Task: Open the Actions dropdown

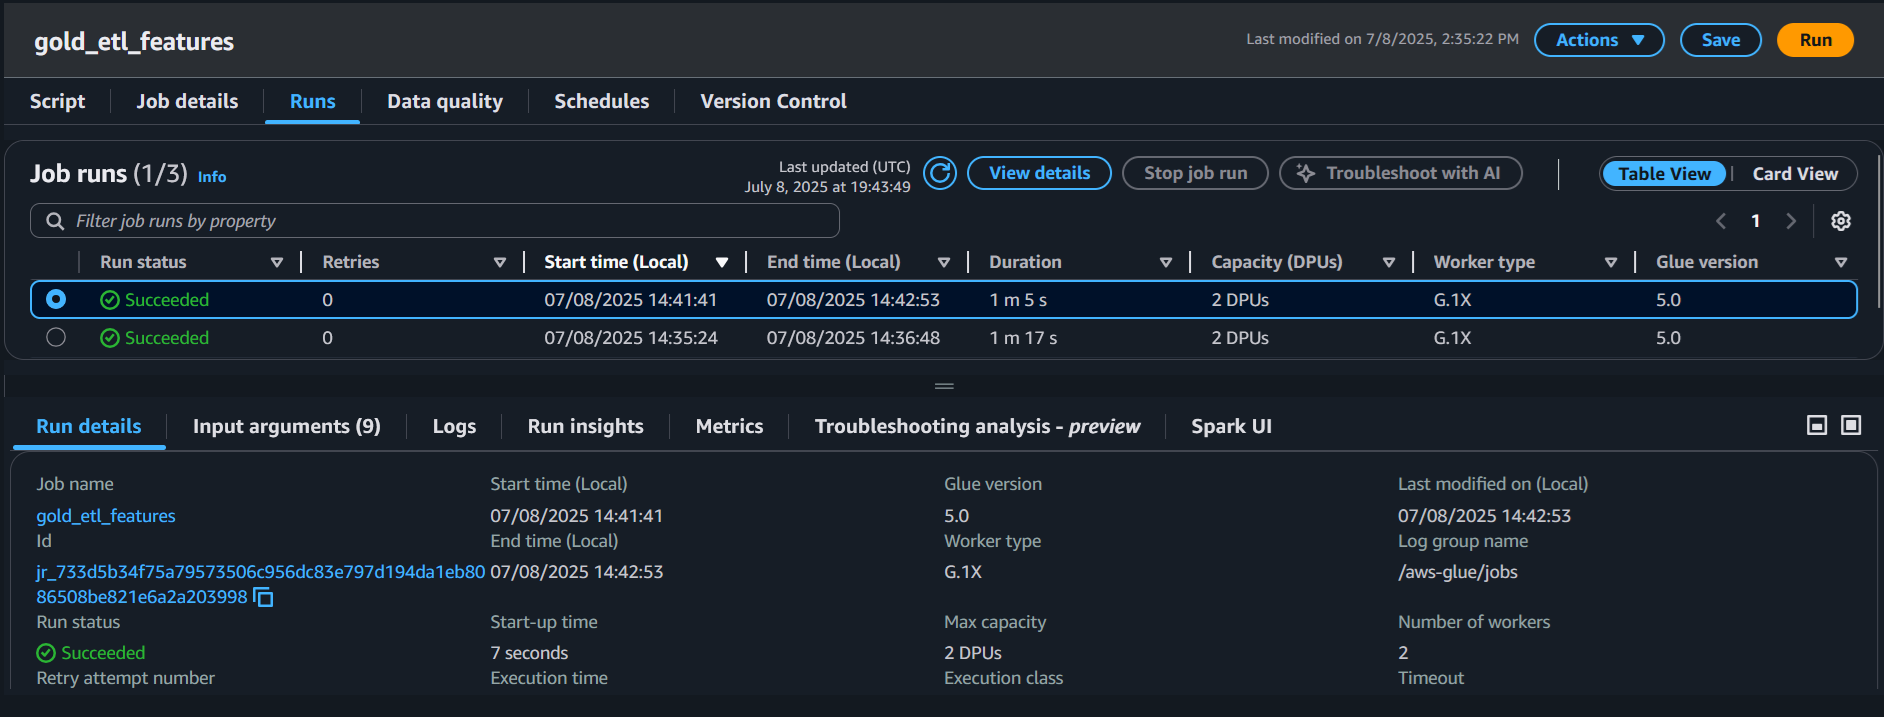Action: (x=1599, y=40)
